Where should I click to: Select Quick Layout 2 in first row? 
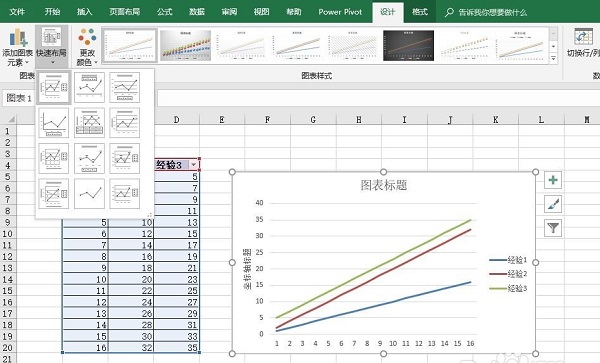[89, 88]
